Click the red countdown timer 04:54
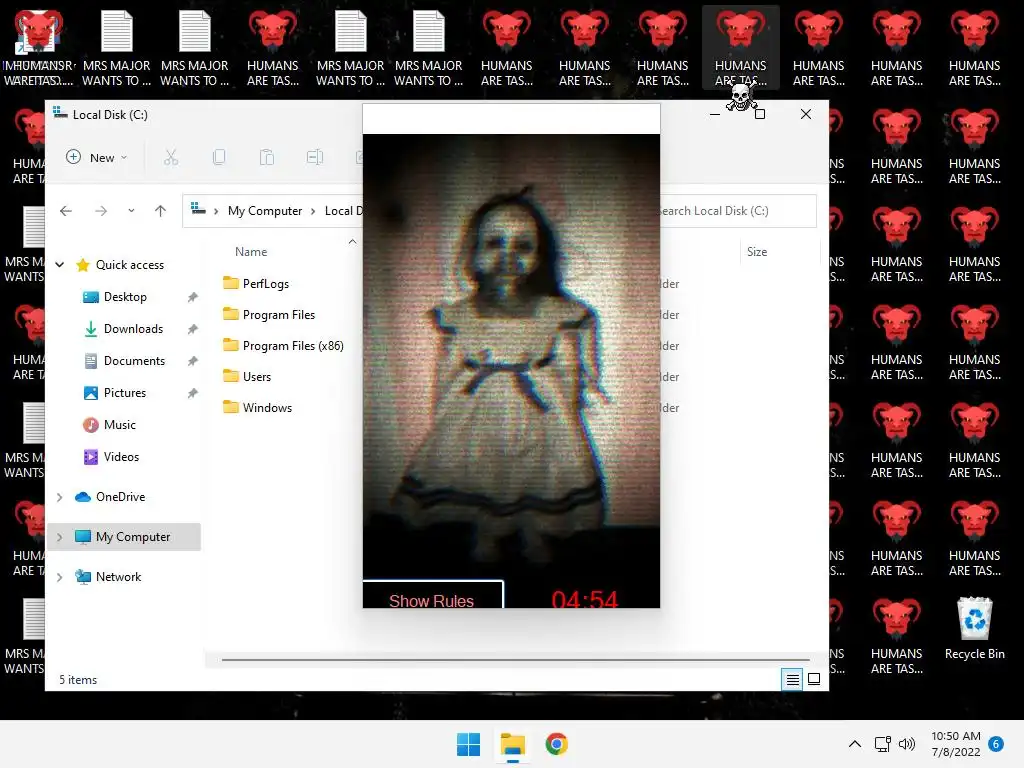The width and height of the screenshot is (1024, 768). coord(584,599)
